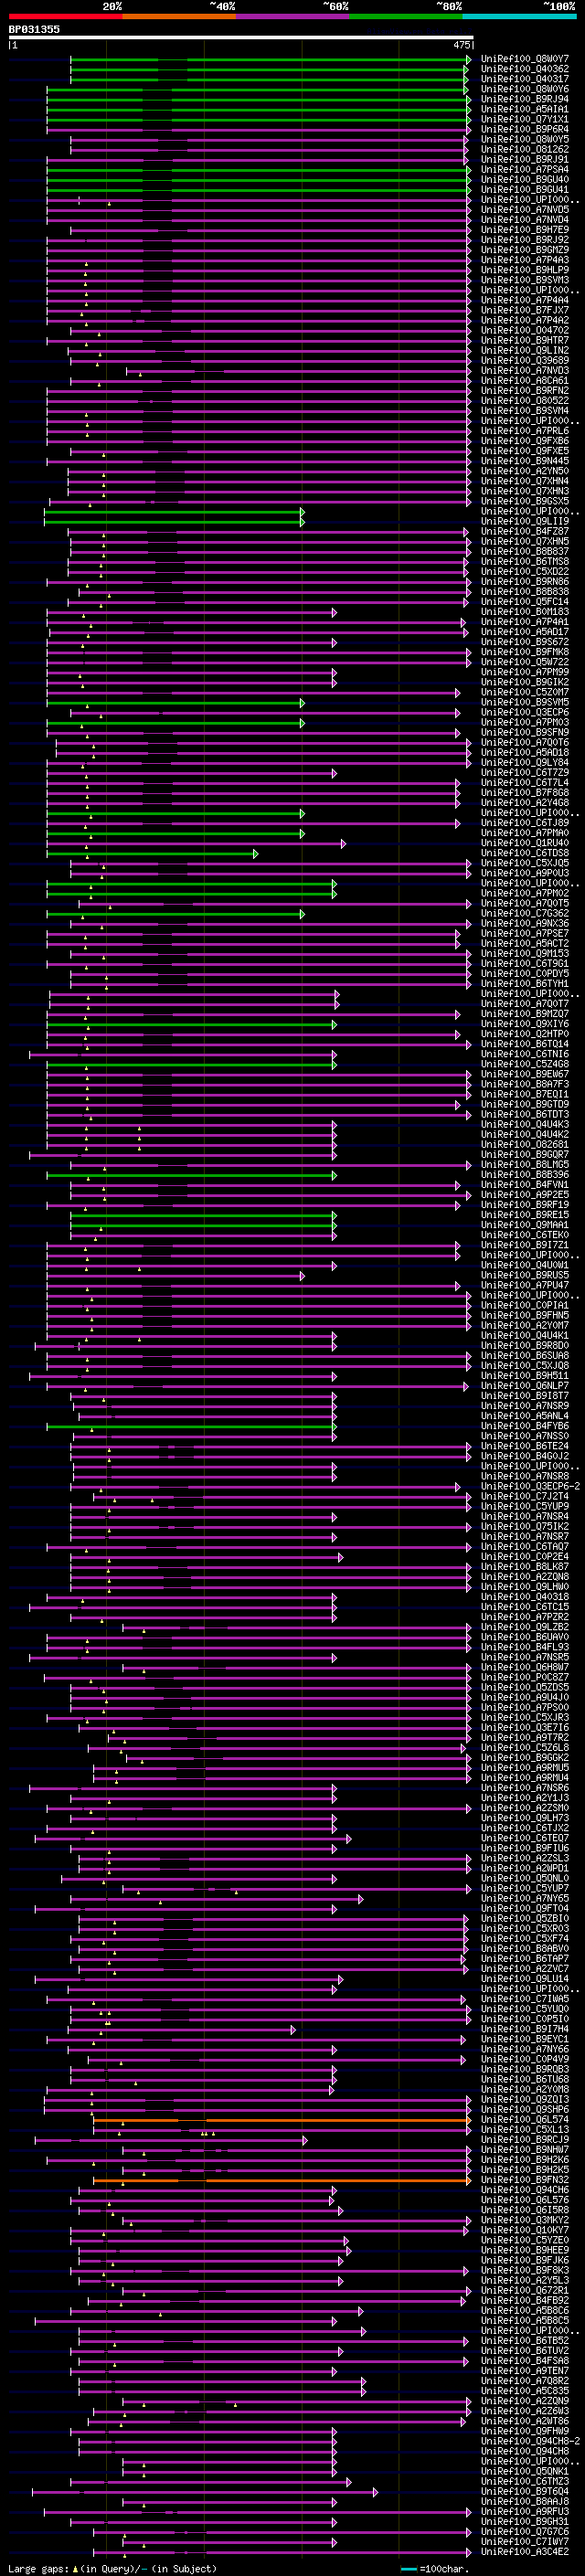Click the UniRef100_B9T6D4 alignment arrowhead
Image resolution: width=585 pixels, height=2576 pixels.
375,2491
